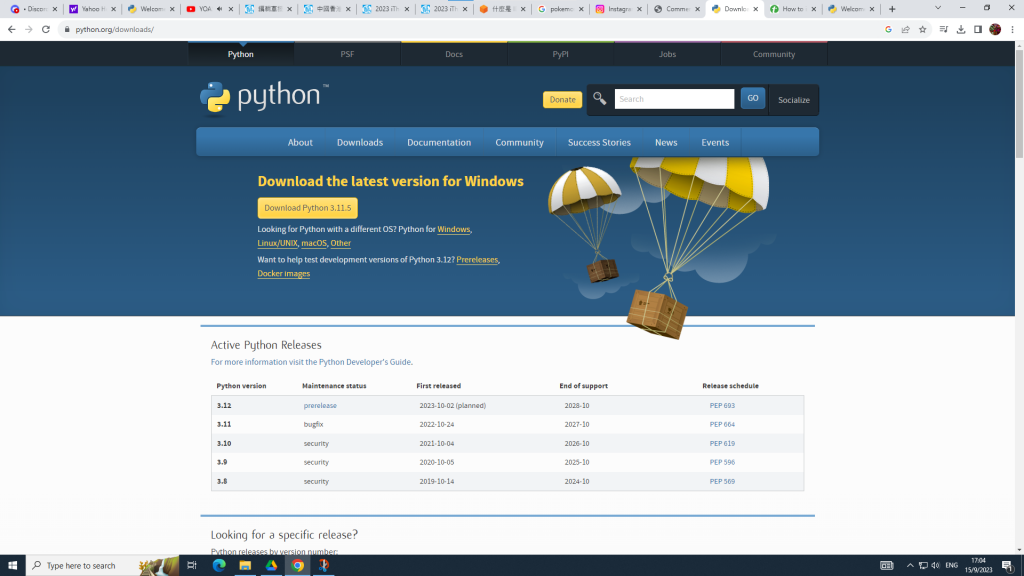Follow the macOS download link

313,243
